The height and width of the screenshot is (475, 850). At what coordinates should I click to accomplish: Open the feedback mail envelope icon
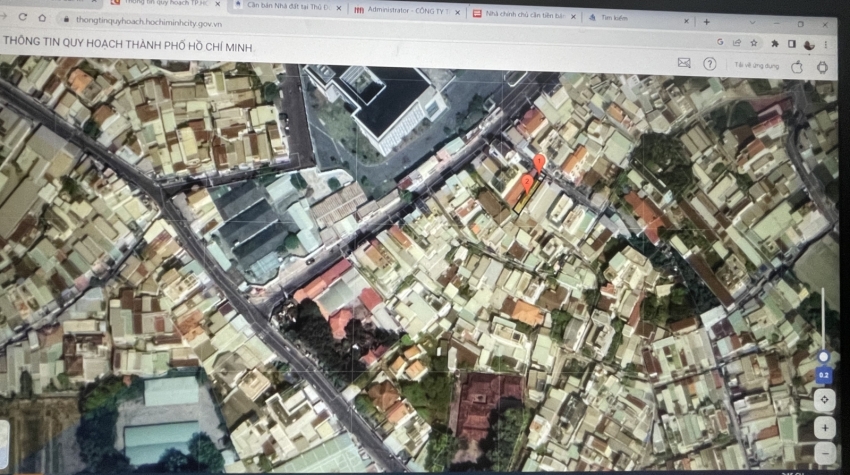(x=684, y=63)
